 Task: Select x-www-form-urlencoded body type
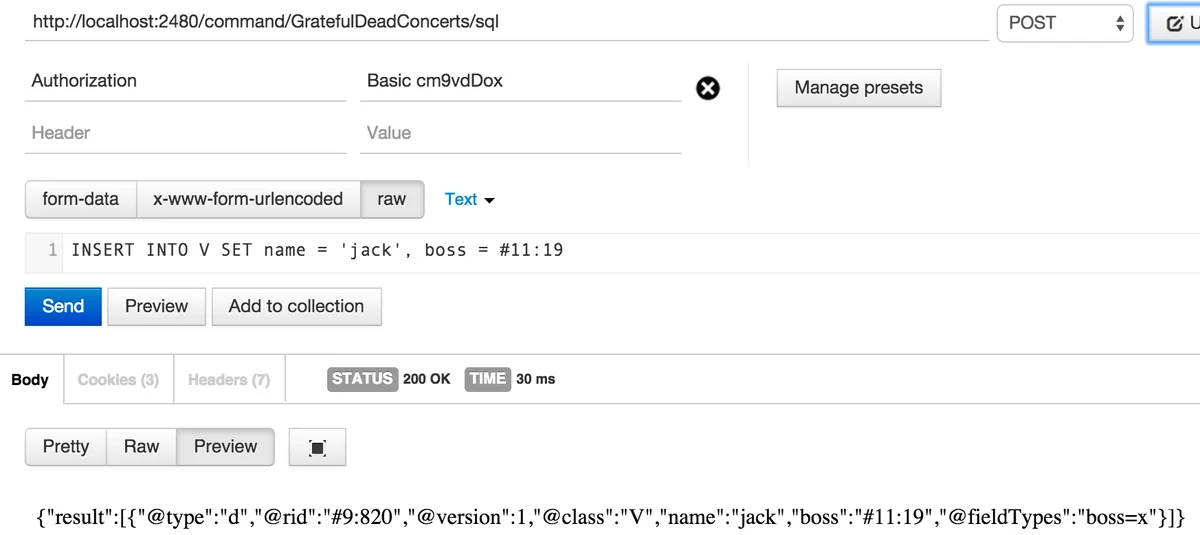click(248, 199)
